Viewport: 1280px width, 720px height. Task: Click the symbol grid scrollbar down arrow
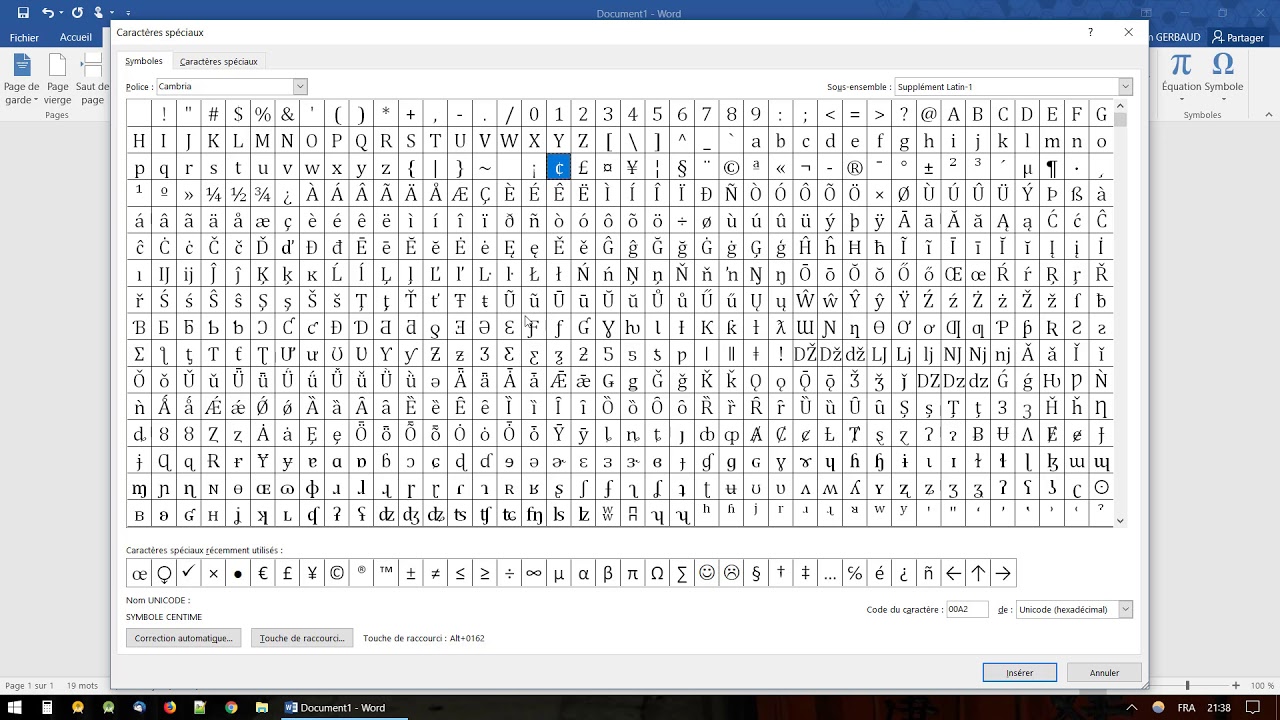pyautogui.click(x=1120, y=520)
